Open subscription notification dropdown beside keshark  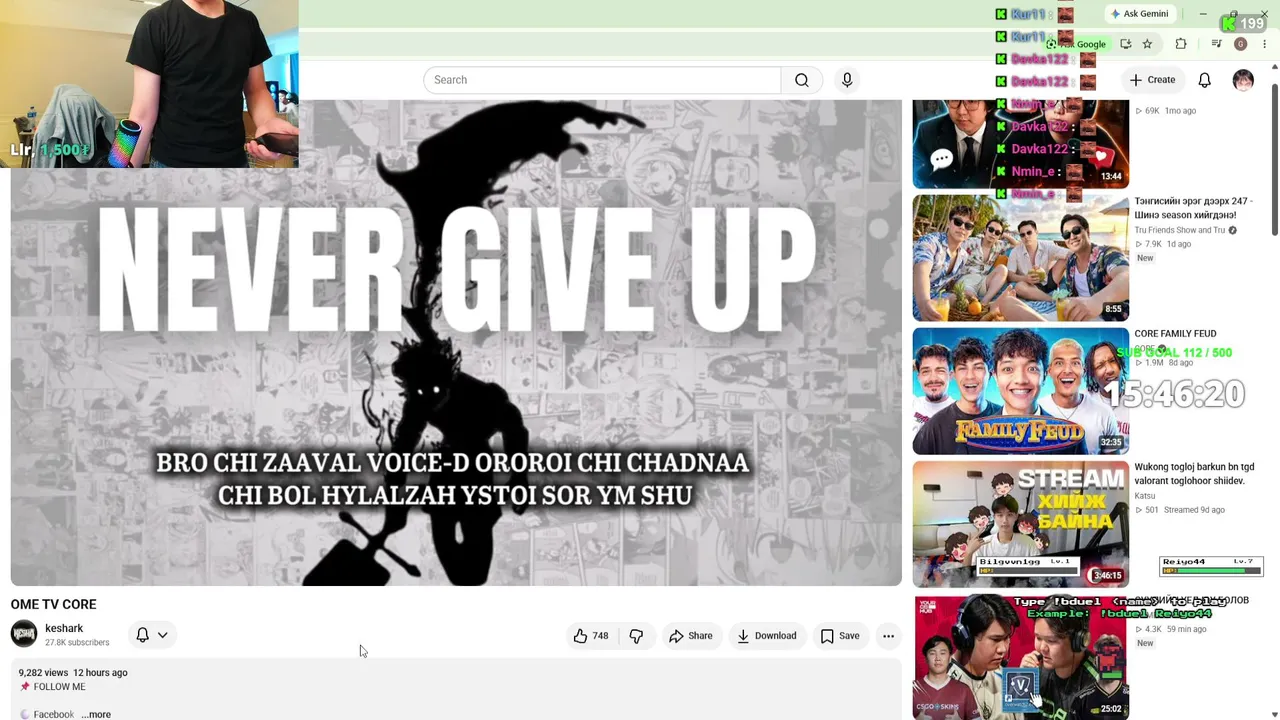[152, 635]
